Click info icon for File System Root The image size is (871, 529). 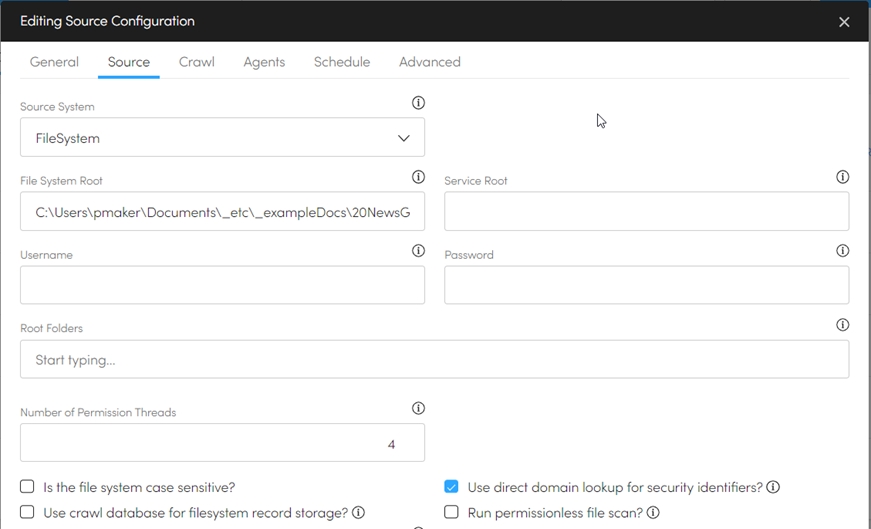(418, 177)
